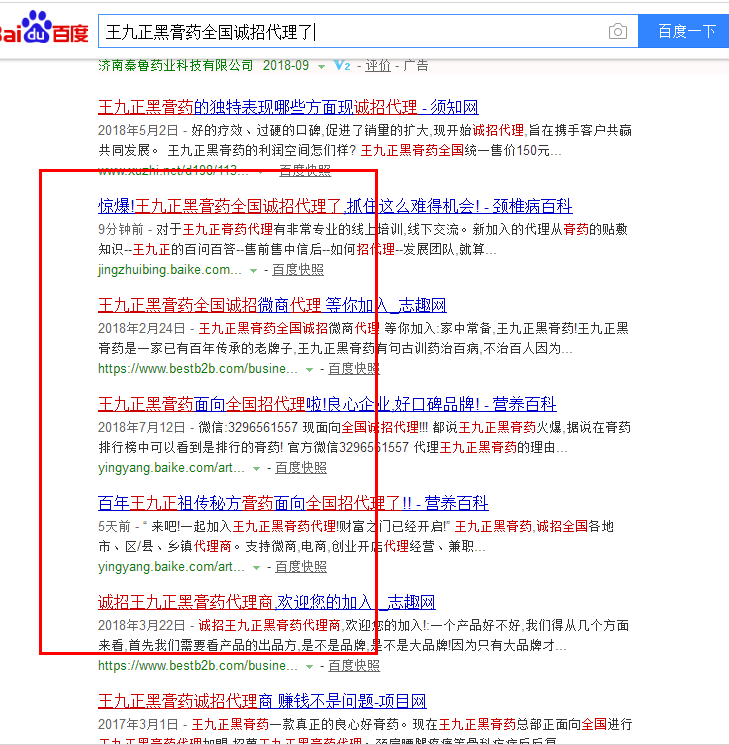
Task: Click the V2 credibility badge icon
Action: click(x=342, y=66)
